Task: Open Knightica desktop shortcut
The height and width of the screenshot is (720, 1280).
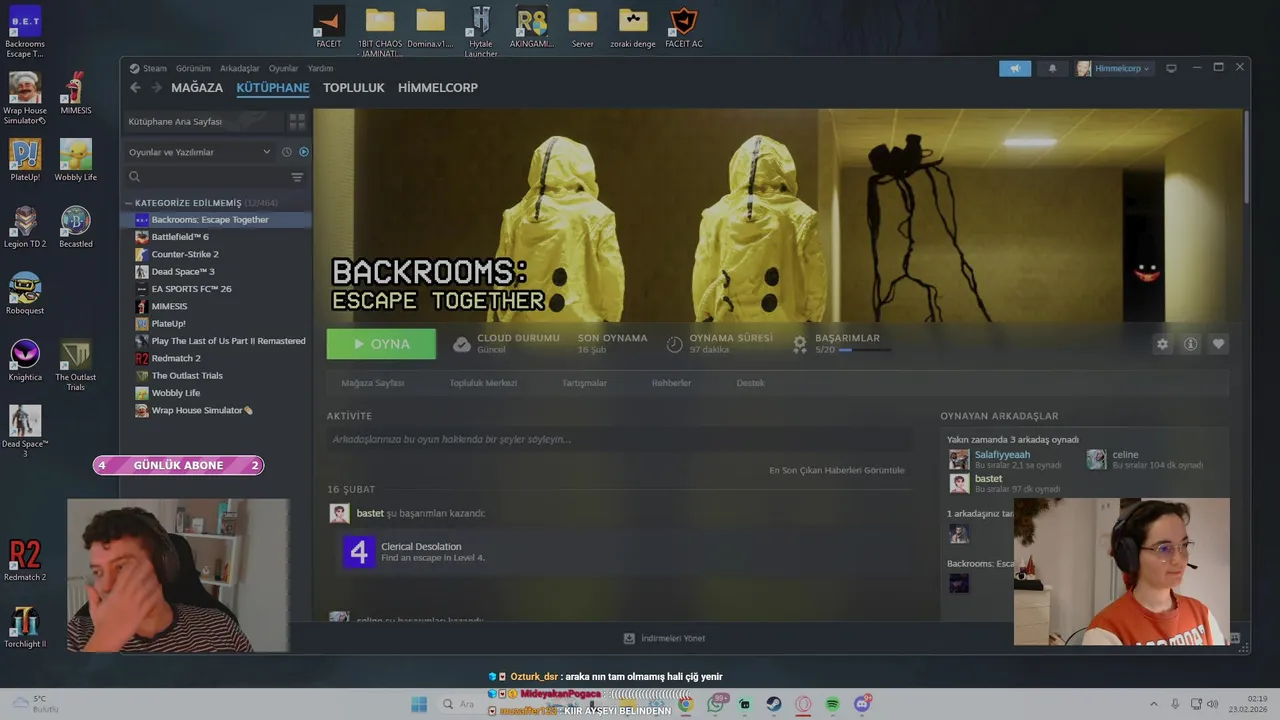Action: click(x=25, y=361)
